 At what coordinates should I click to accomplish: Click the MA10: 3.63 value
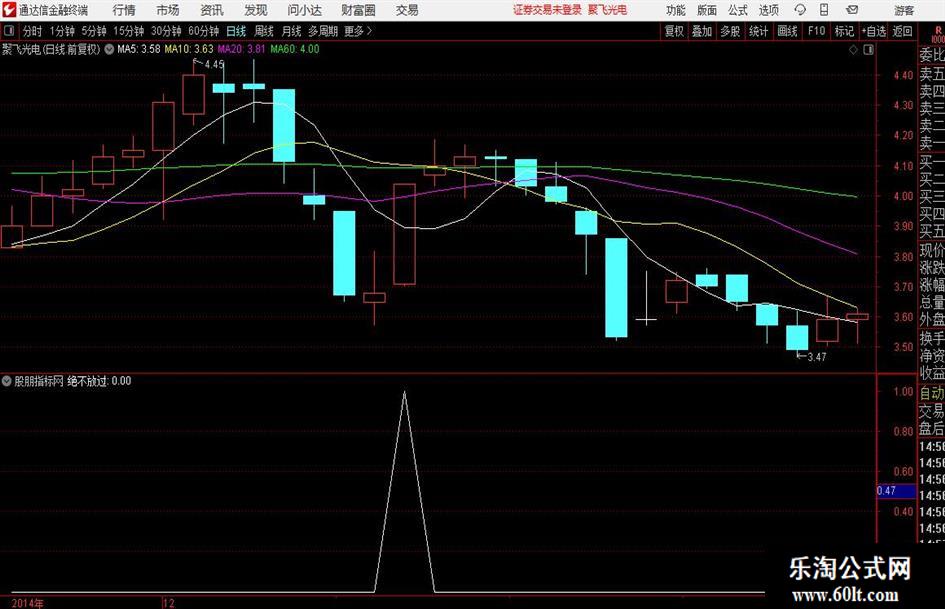pyautogui.click(x=189, y=49)
